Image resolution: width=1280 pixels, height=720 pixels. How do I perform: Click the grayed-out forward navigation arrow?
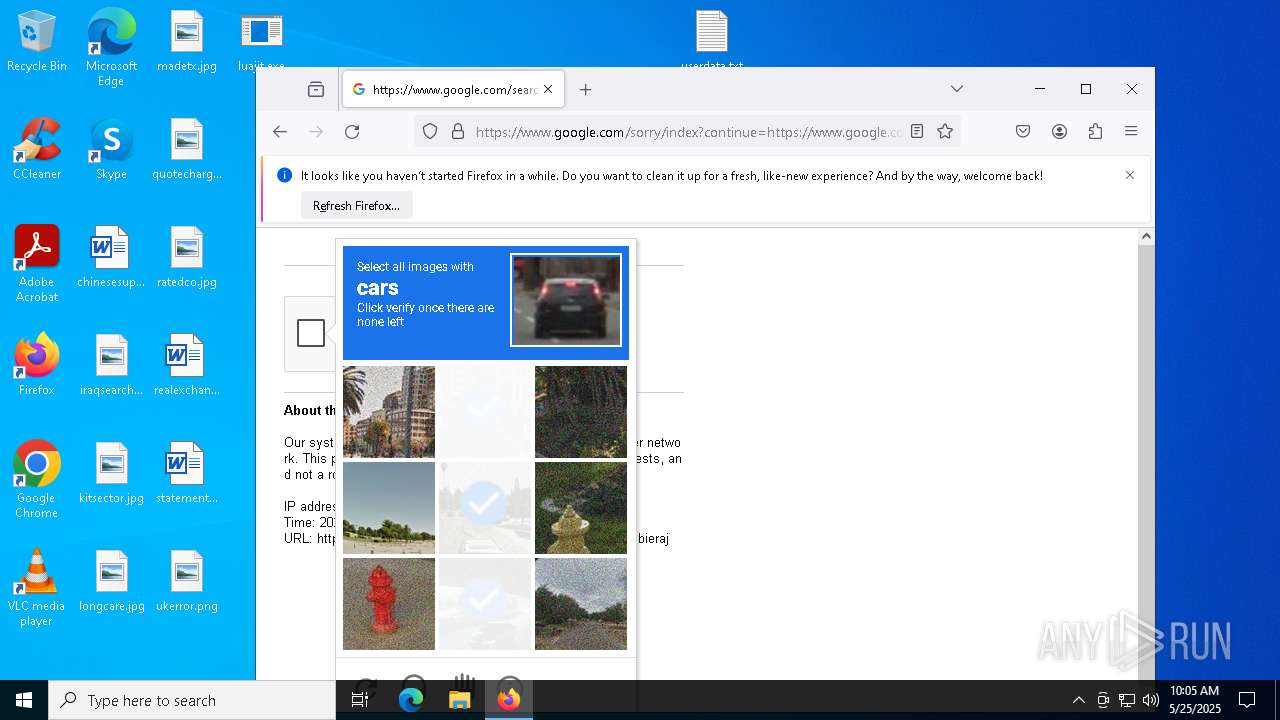[316, 132]
